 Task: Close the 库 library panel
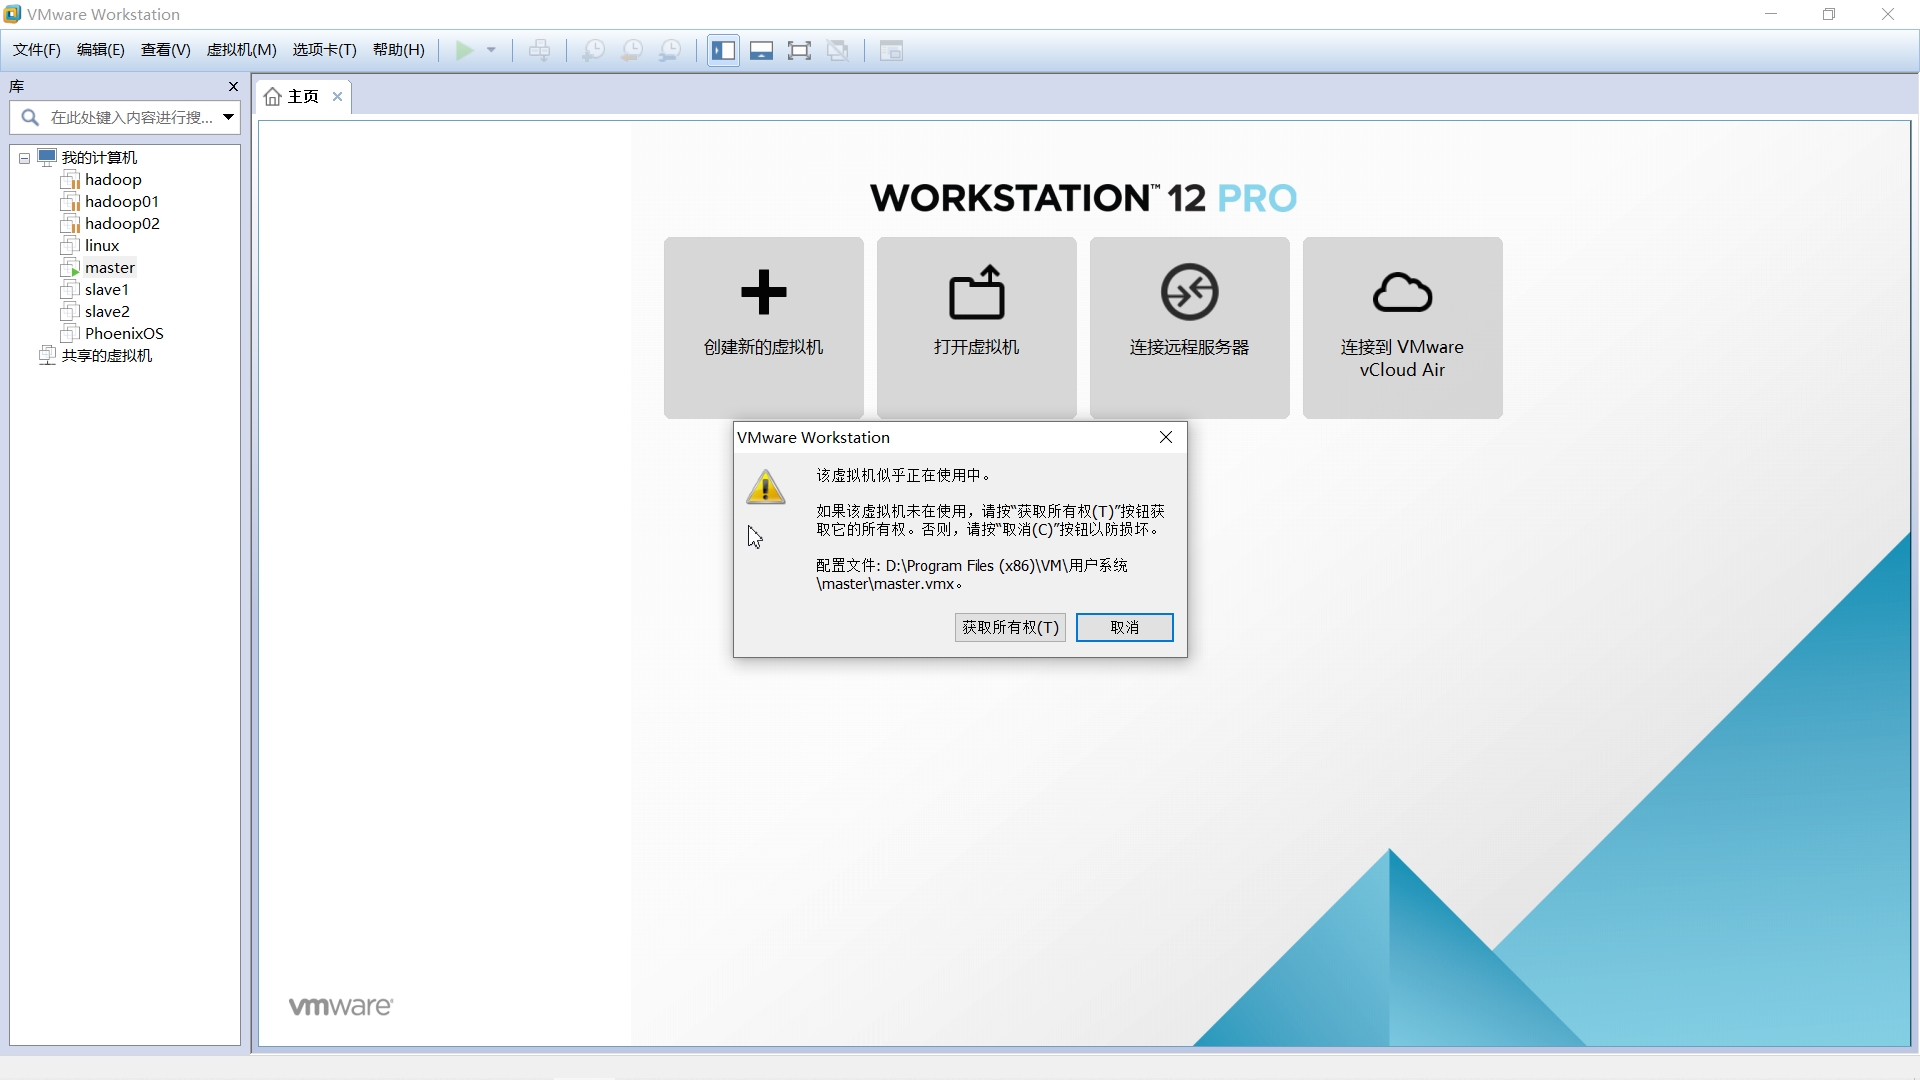233,87
